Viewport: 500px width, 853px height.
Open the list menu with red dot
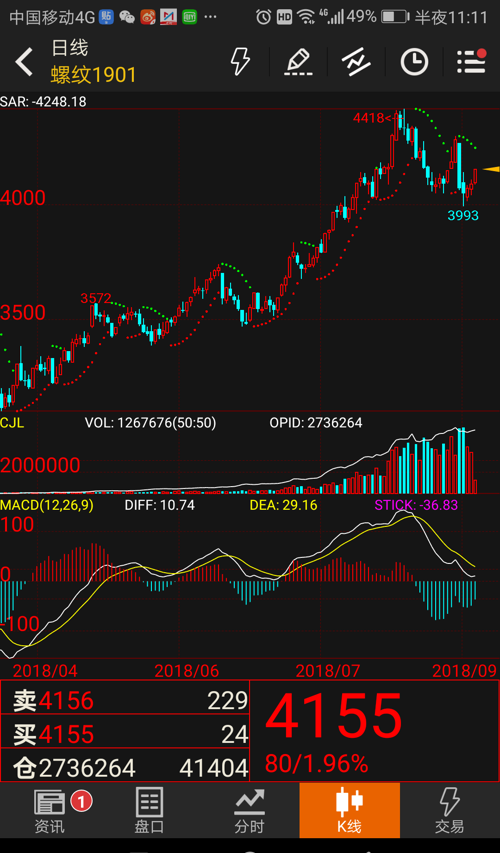[x=471, y=61]
